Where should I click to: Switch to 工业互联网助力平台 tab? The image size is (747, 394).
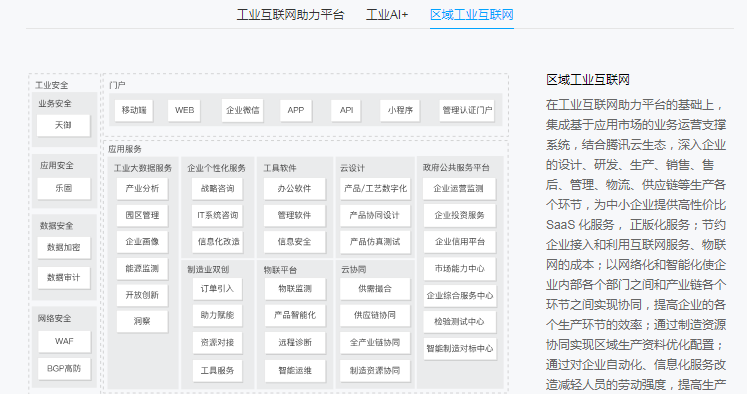(x=290, y=15)
